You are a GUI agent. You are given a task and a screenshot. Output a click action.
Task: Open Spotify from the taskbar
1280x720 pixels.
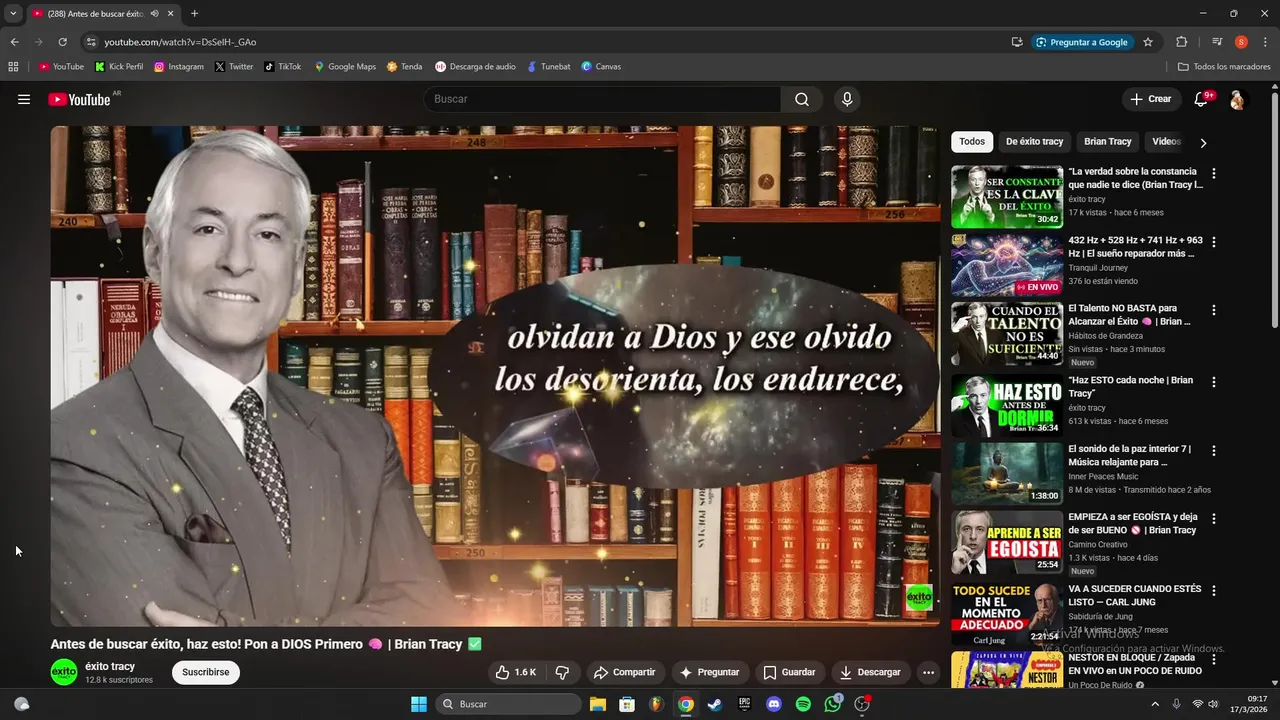click(803, 704)
